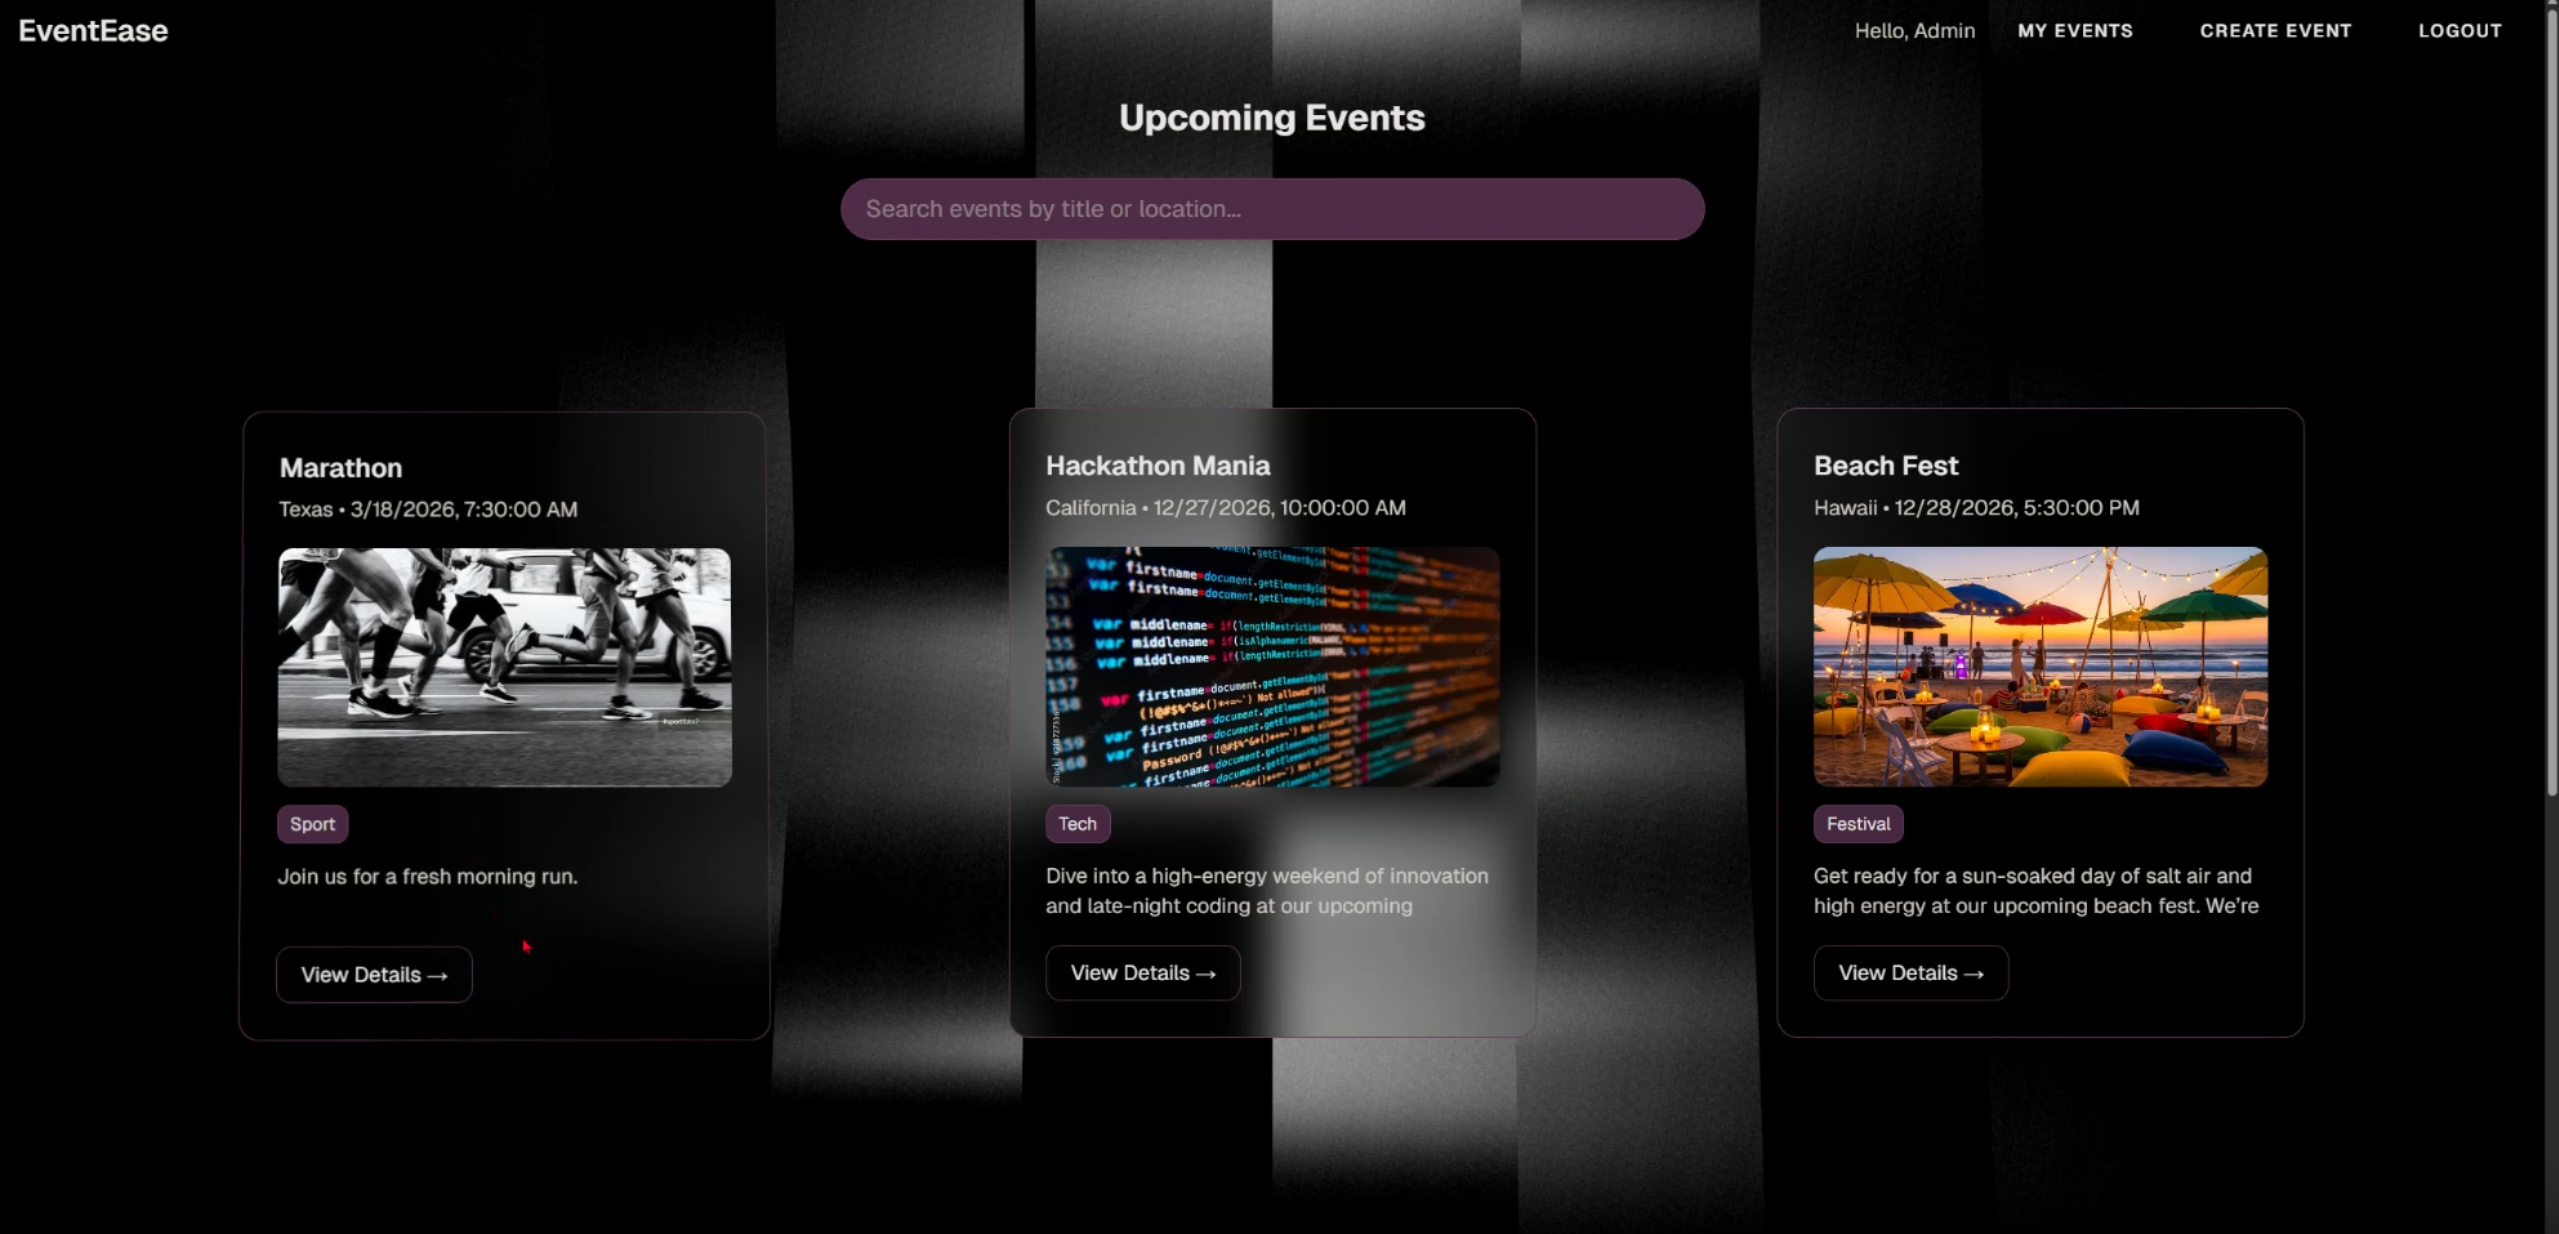Open the MY EVENTS menu item
The height and width of the screenshot is (1234, 2559).
point(2075,31)
